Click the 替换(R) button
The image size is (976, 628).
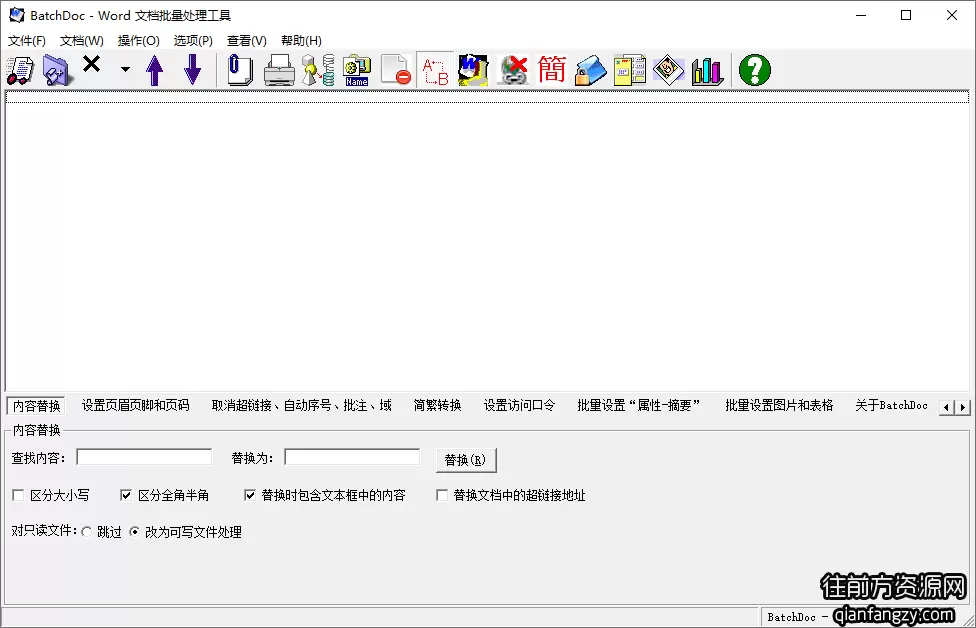point(466,460)
